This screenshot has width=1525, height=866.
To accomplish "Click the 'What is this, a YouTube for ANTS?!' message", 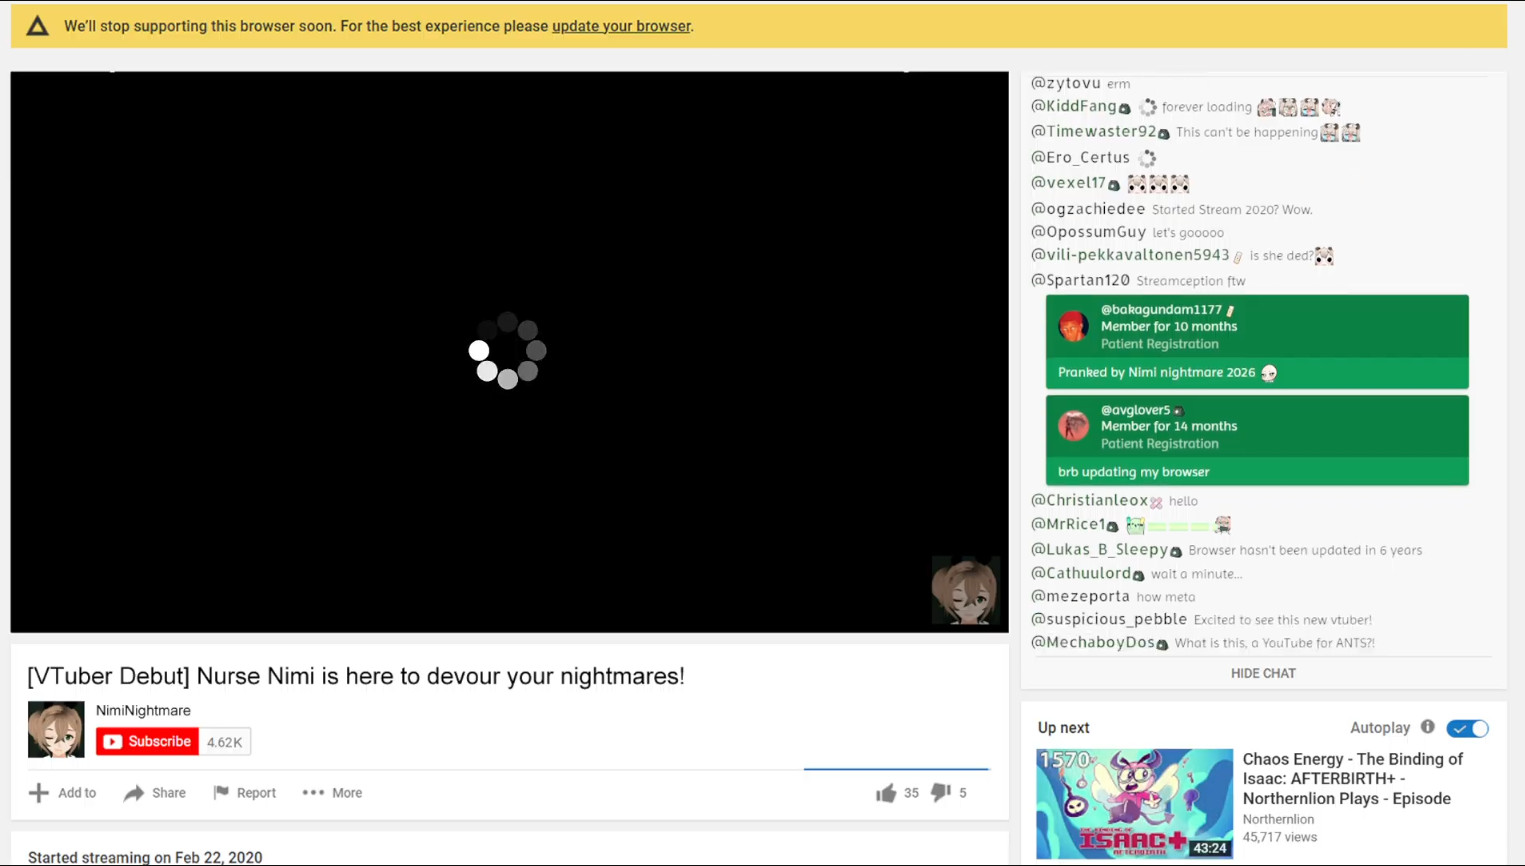I will pos(1274,643).
